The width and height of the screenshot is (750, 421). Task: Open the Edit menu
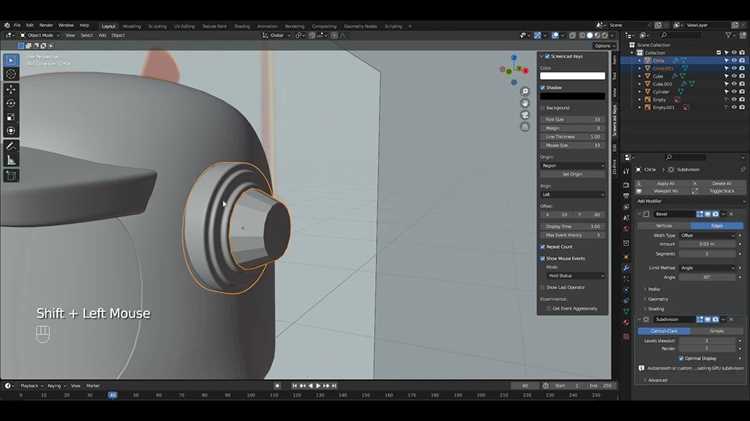click(x=30, y=25)
